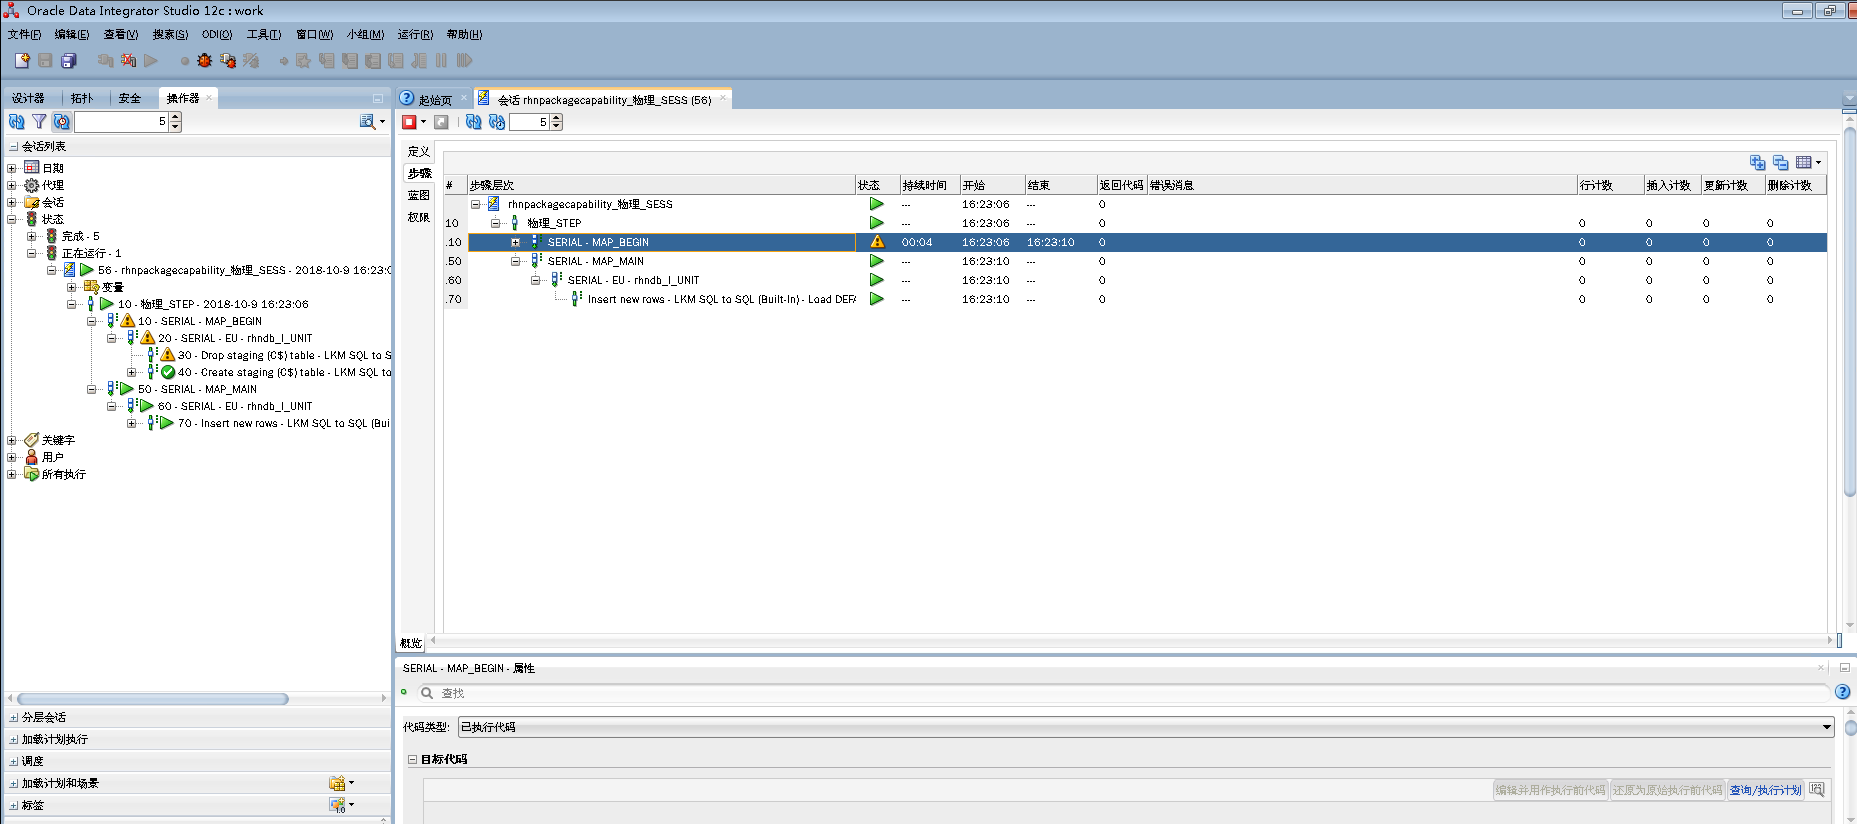Open the 起始页 tab
The height and width of the screenshot is (824, 1857).
coord(435,100)
